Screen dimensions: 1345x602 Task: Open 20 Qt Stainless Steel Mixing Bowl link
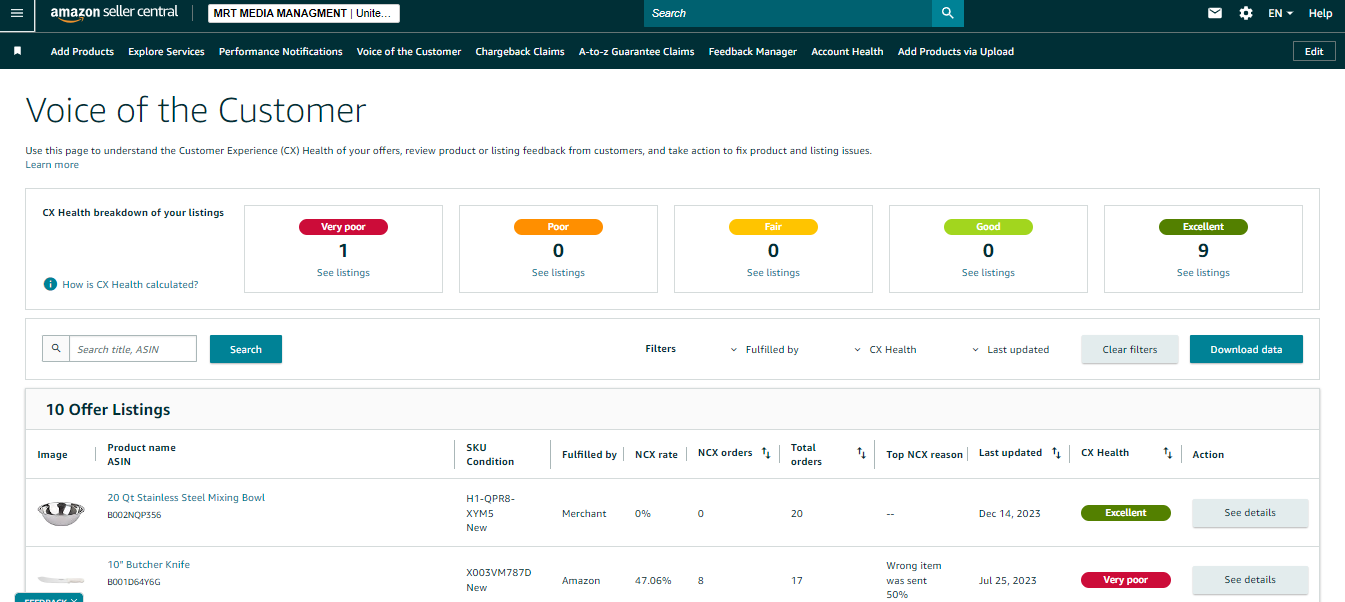click(x=186, y=497)
